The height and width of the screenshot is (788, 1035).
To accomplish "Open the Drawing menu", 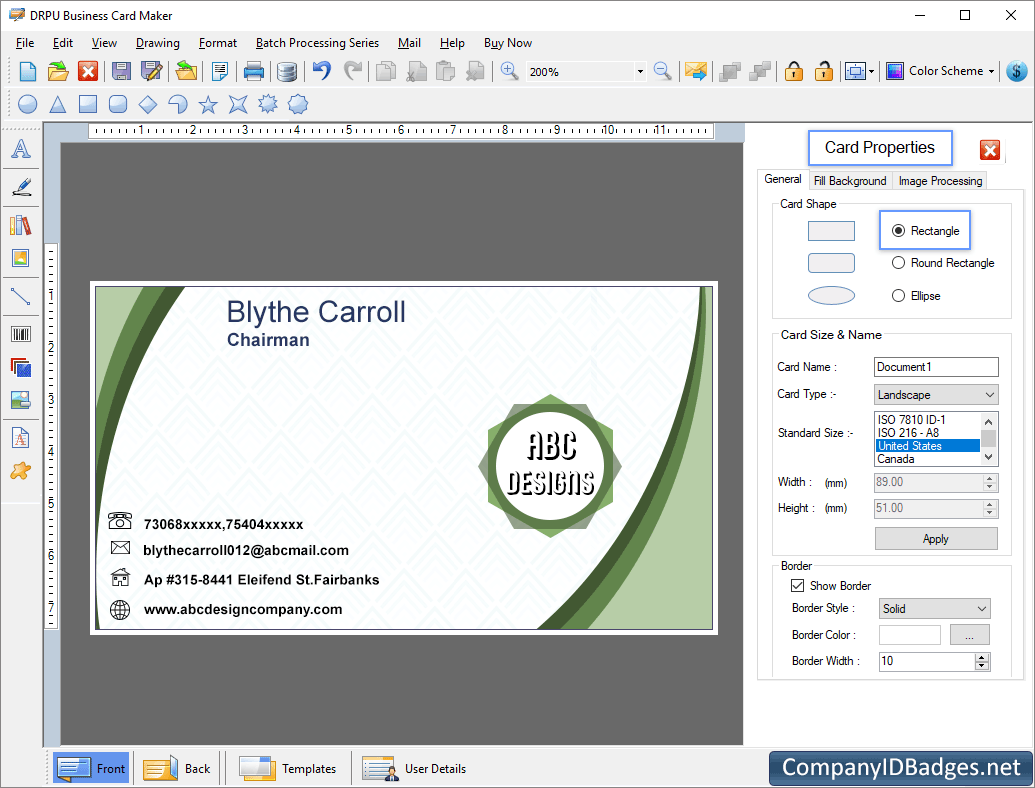I will coord(157,43).
